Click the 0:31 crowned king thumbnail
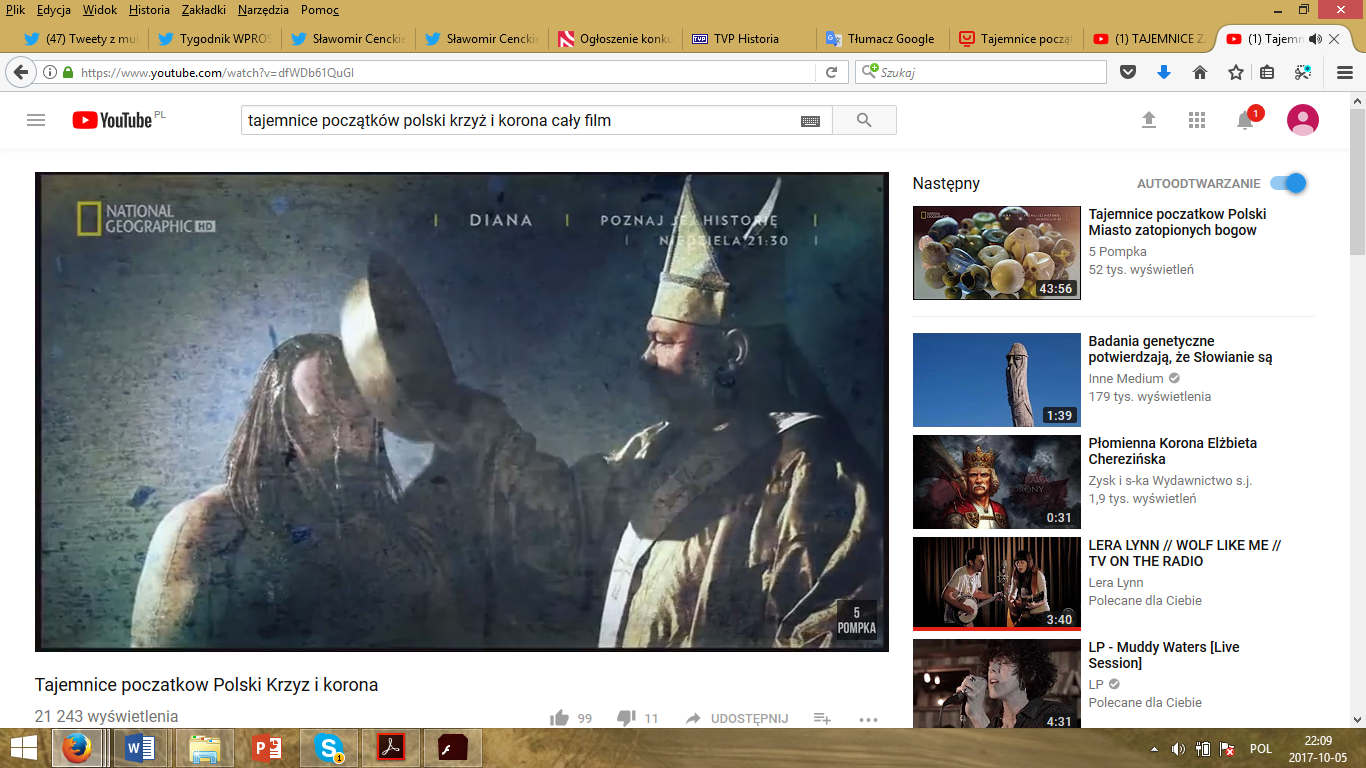 [997, 482]
